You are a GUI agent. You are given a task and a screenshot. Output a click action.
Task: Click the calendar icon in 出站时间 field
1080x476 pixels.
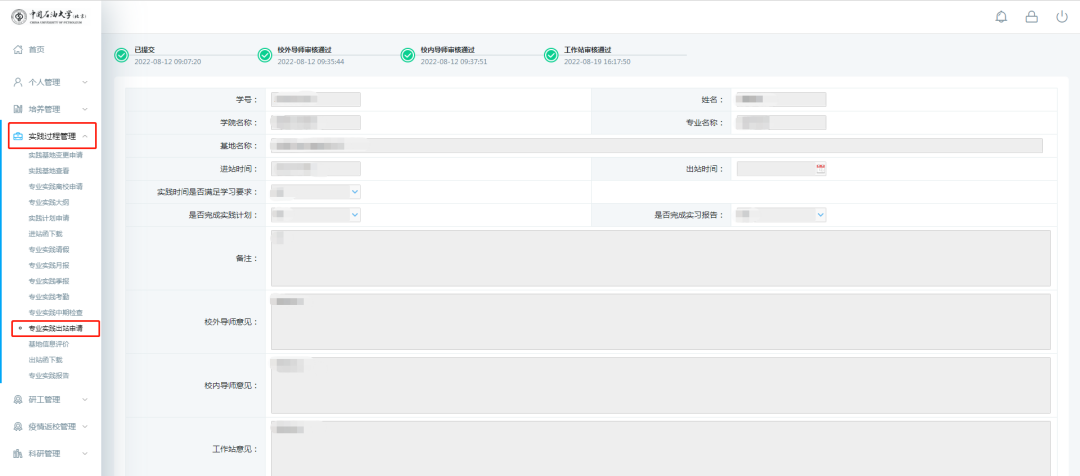820,168
